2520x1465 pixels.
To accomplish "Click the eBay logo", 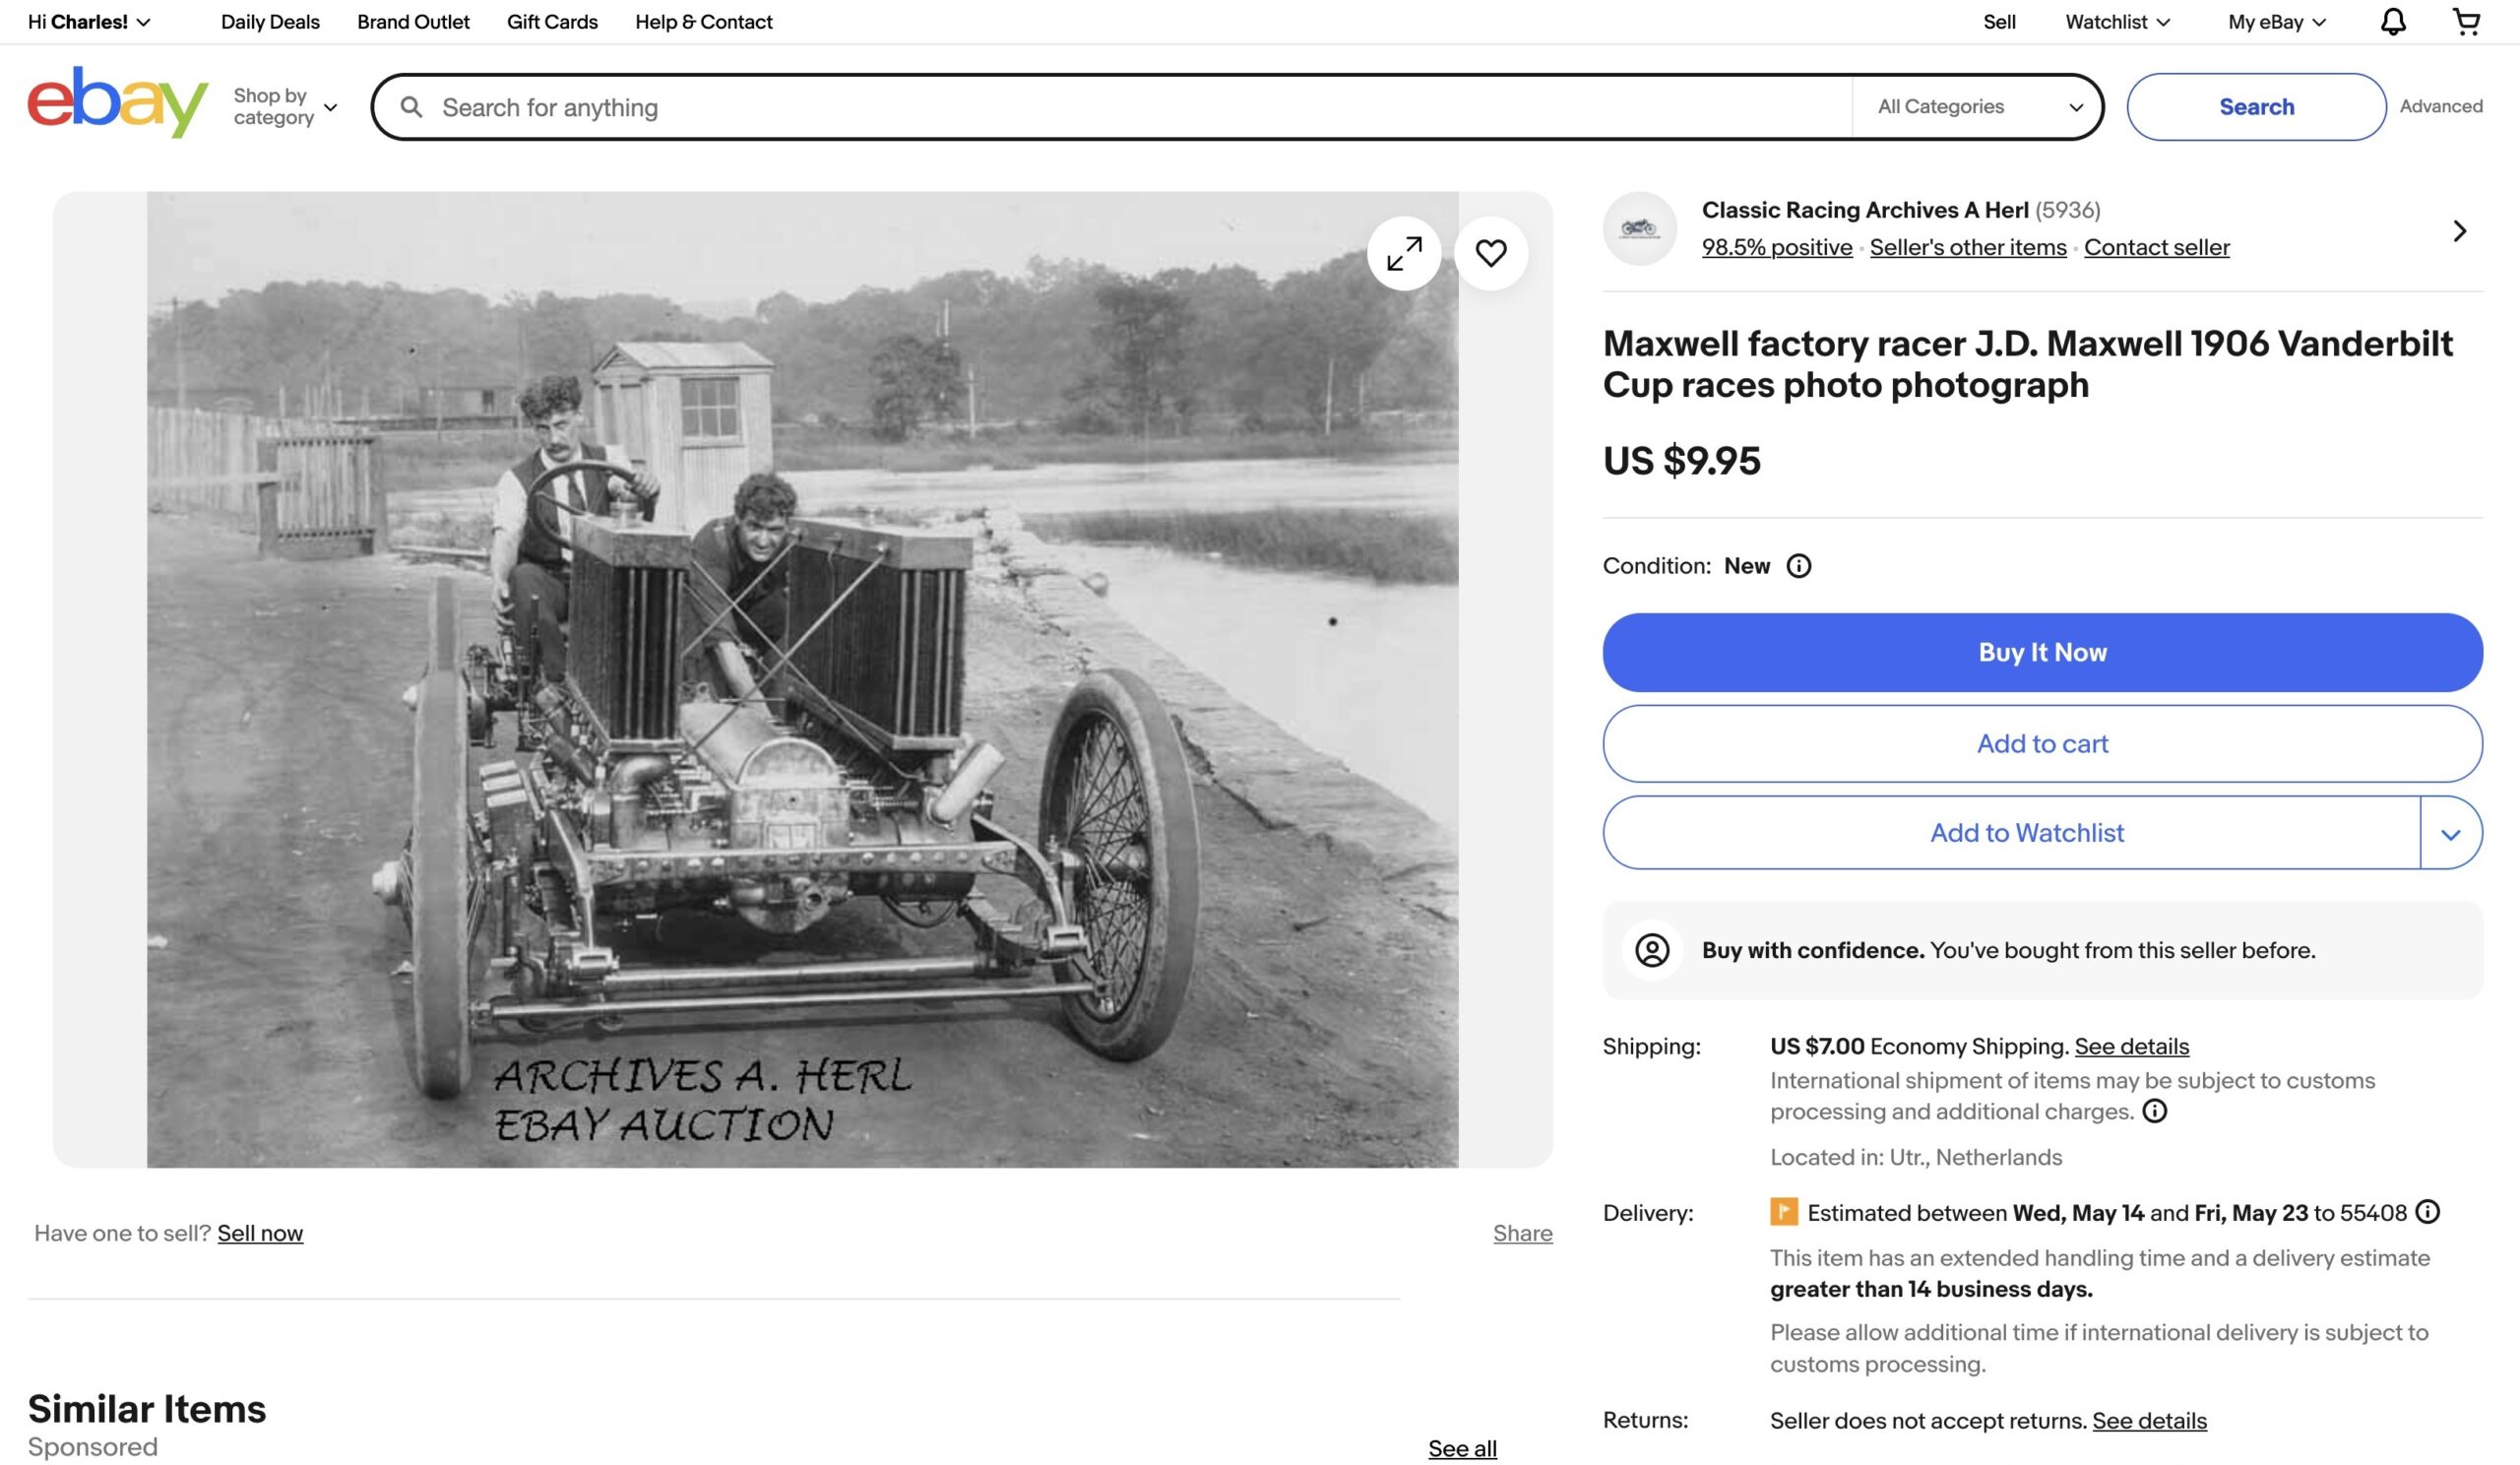I will coord(118,102).
